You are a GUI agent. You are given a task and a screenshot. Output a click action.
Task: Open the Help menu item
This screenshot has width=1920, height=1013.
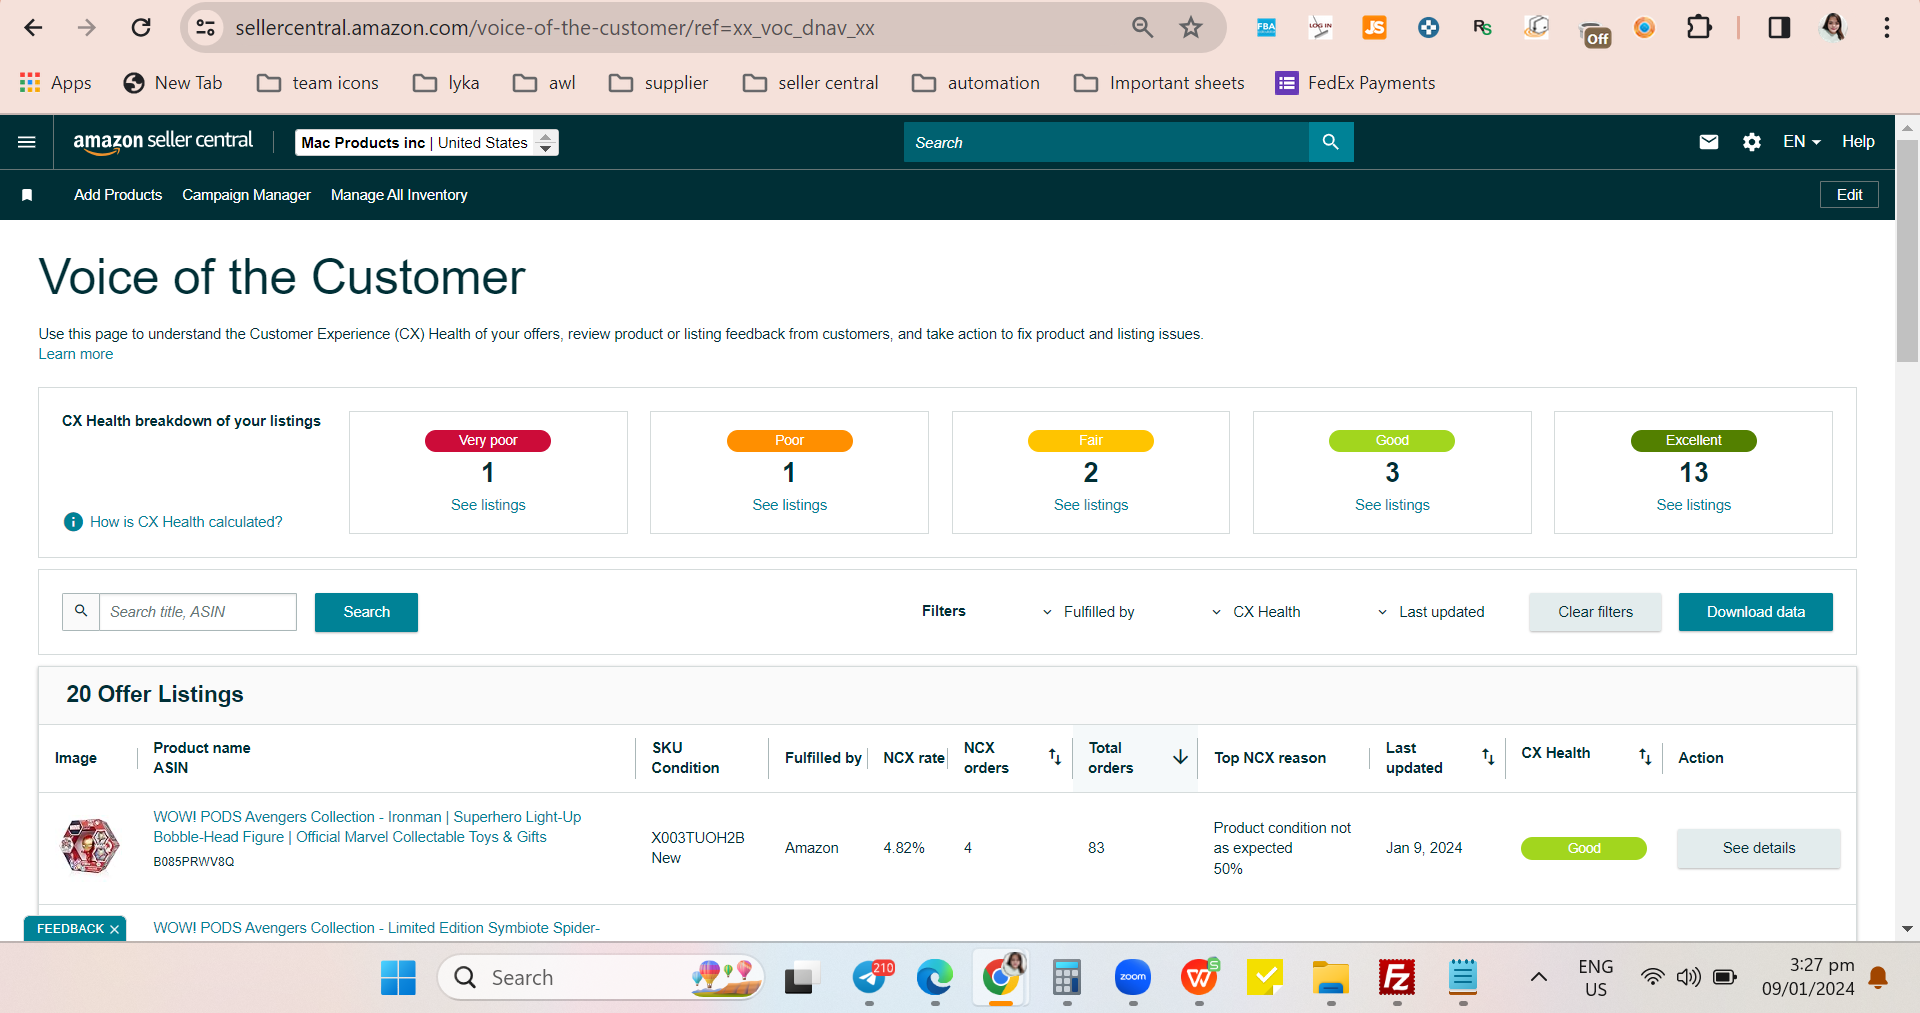[1858, 142]
